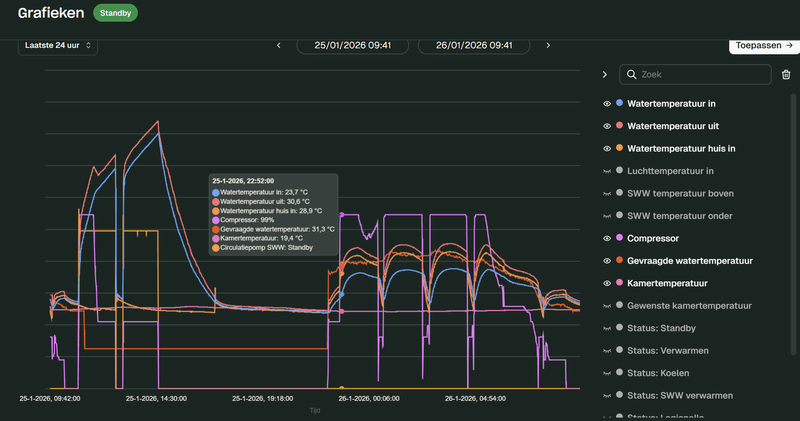This screenshot has height=421, width=800.
Task: Click blue swatch of Watertemperatuur in
Action: pyautogui.click(x=619, y=103)
